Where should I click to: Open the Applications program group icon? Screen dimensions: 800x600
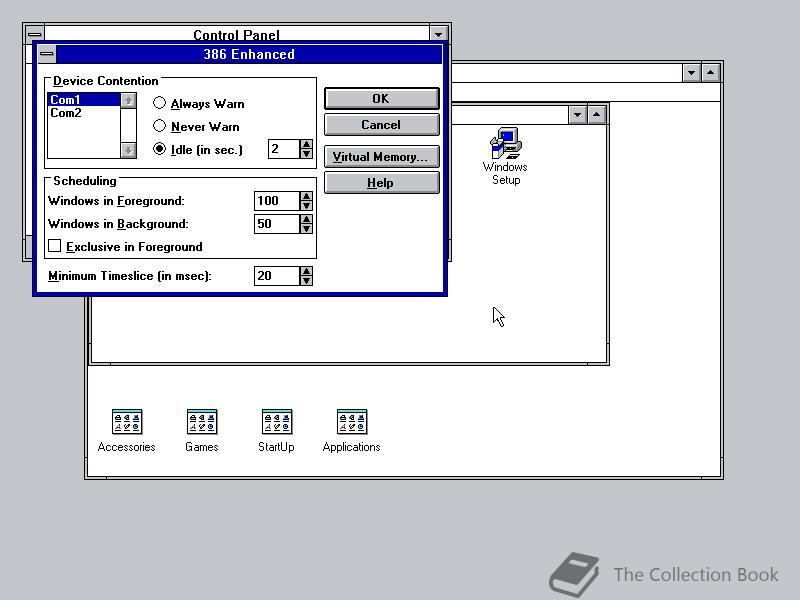point(352,431)
